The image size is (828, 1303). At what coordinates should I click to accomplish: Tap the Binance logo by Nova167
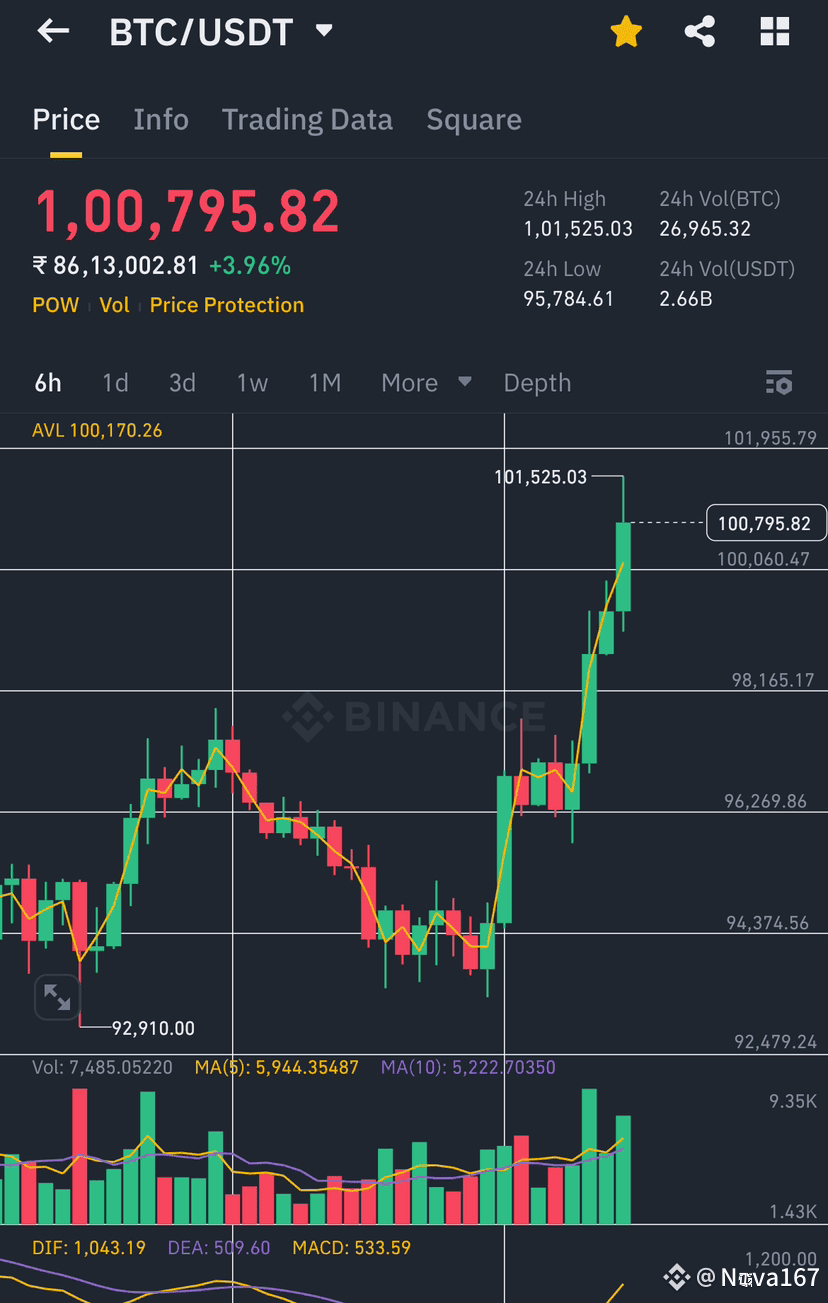click(x=677, y=1276)
